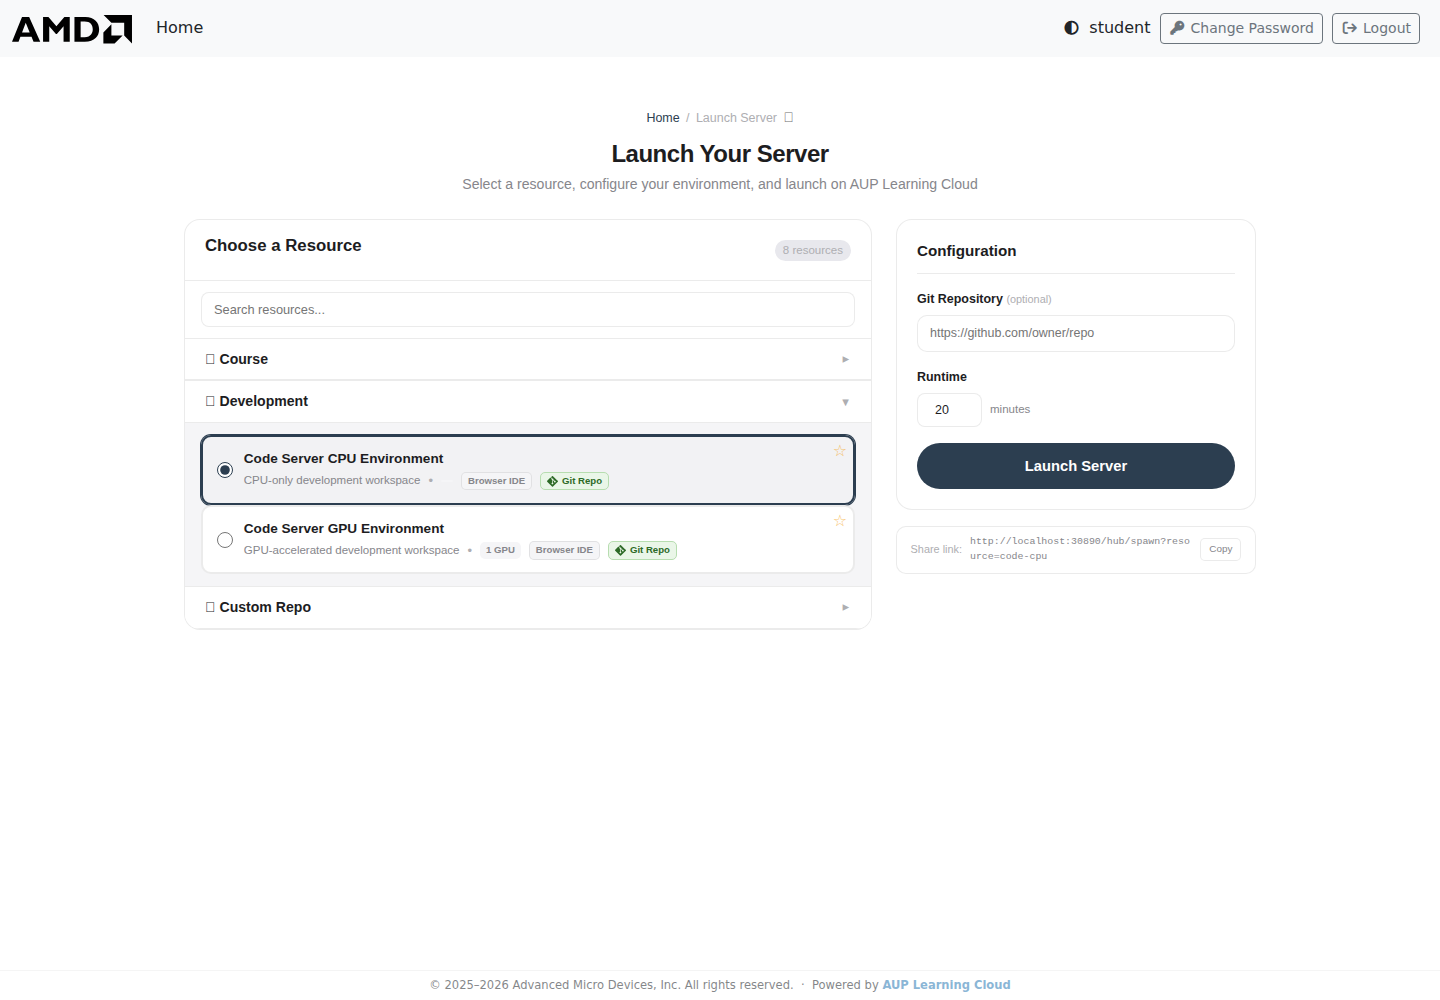The image size is (1440, 1000).
Task: Click the student username
Action: pyautogui.click(x=1120, y=28)
